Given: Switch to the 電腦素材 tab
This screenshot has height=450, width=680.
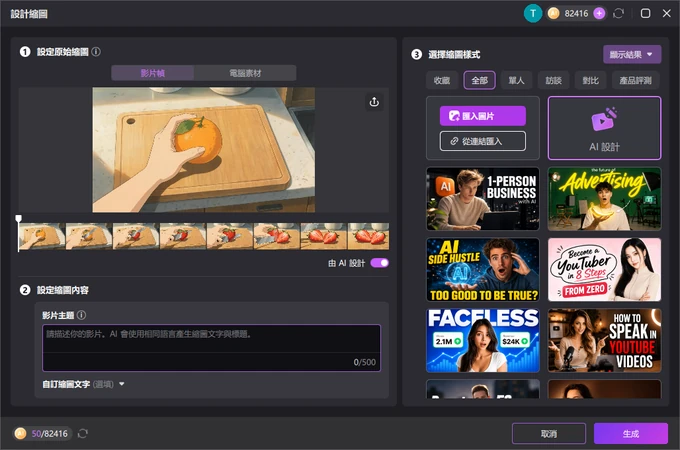Looking at the screenshot, I should pyautogui.click(x=245, y=73).
